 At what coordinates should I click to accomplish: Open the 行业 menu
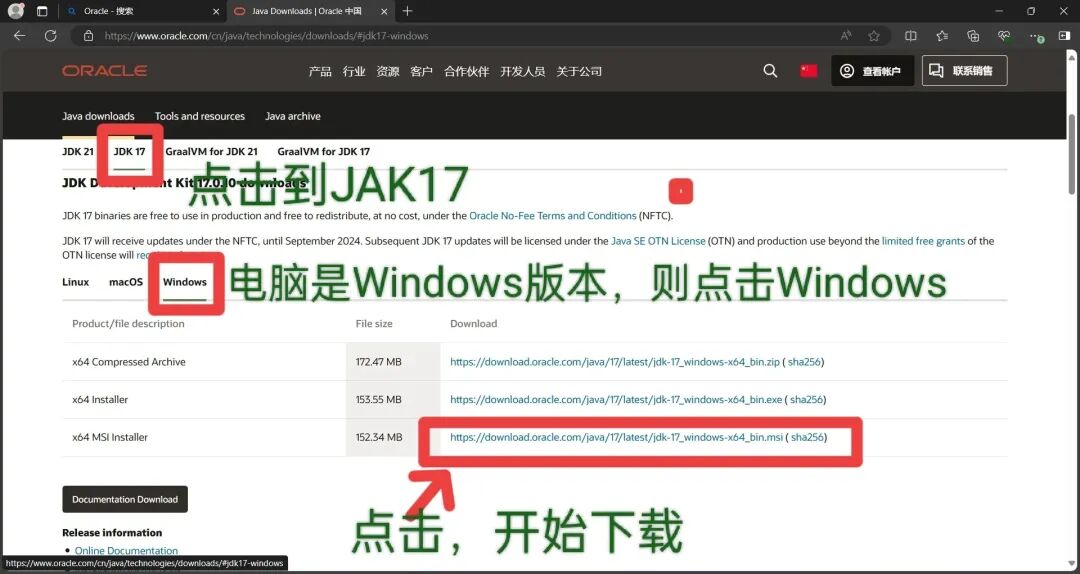tap(354, 72)
